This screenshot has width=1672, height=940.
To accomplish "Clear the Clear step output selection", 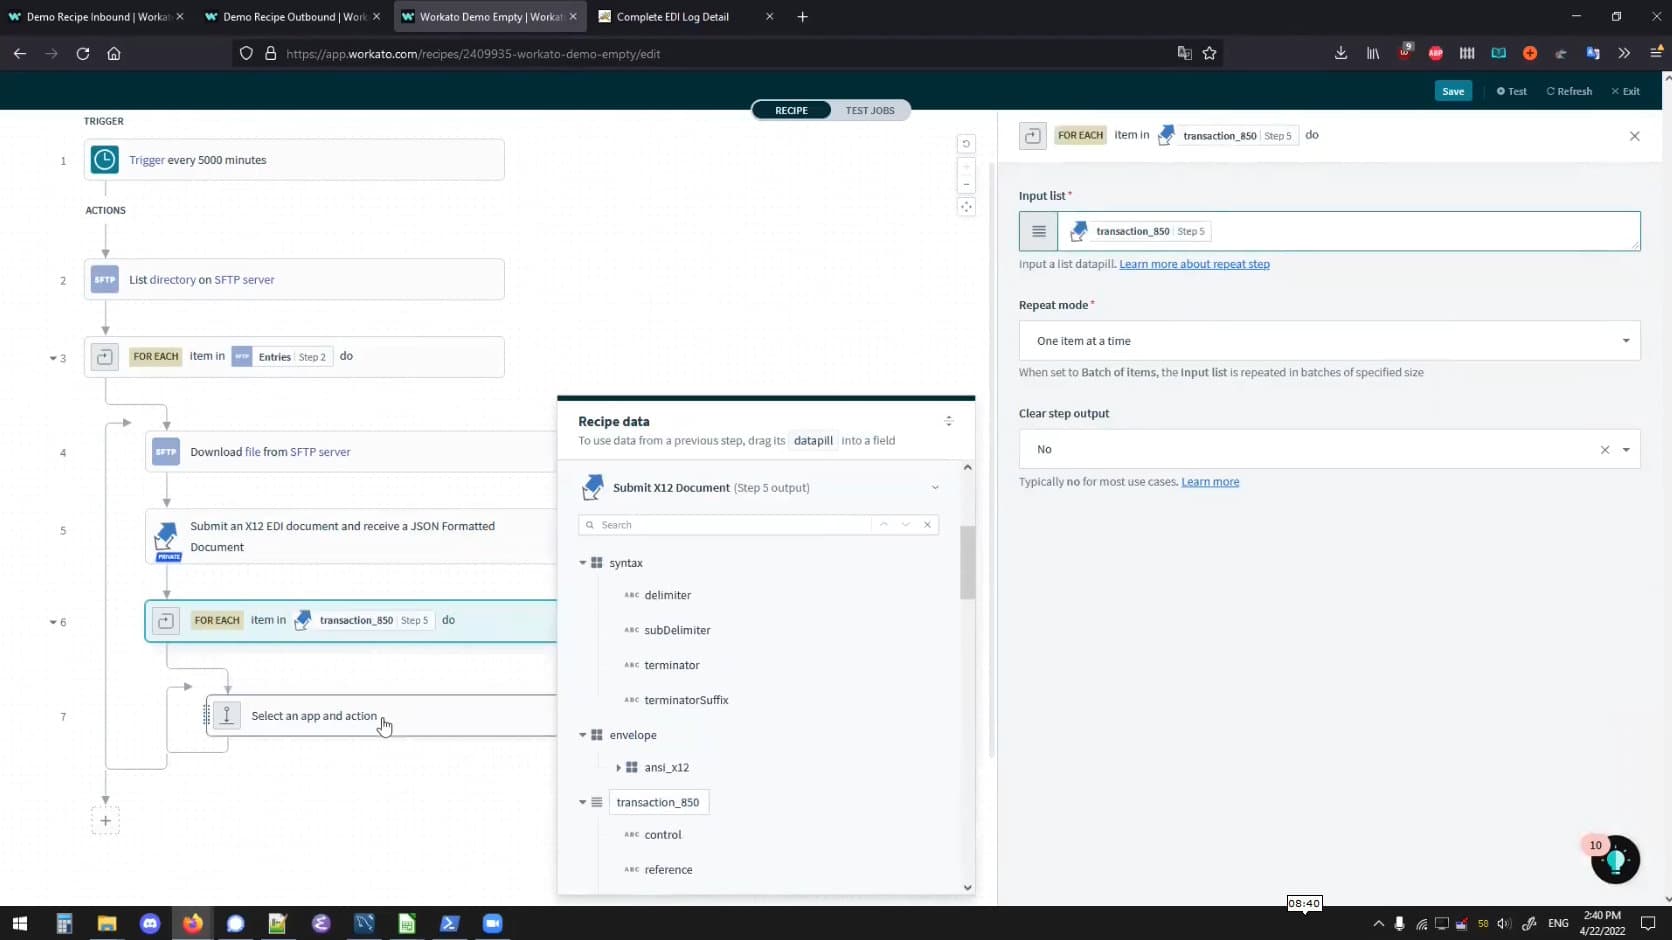I will point(1605,450).
